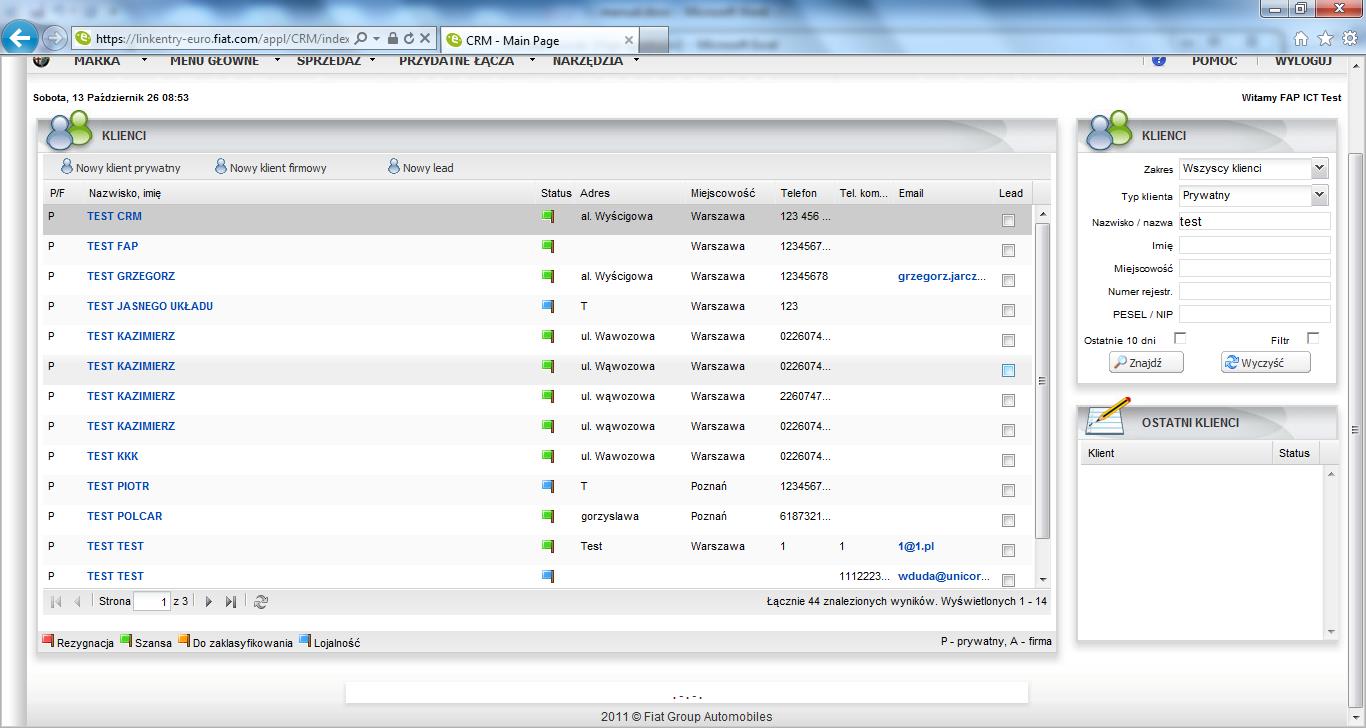Tick the Lead checkbox for TEST CRM
The width and height of the screenshot is (1366, 728).
pos(1008,220)
